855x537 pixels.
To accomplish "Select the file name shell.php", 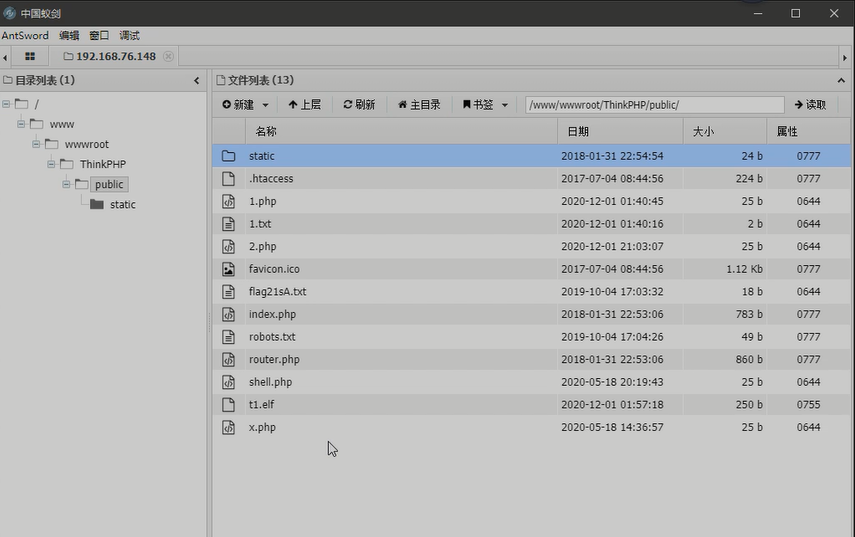I will click(270, 382).
